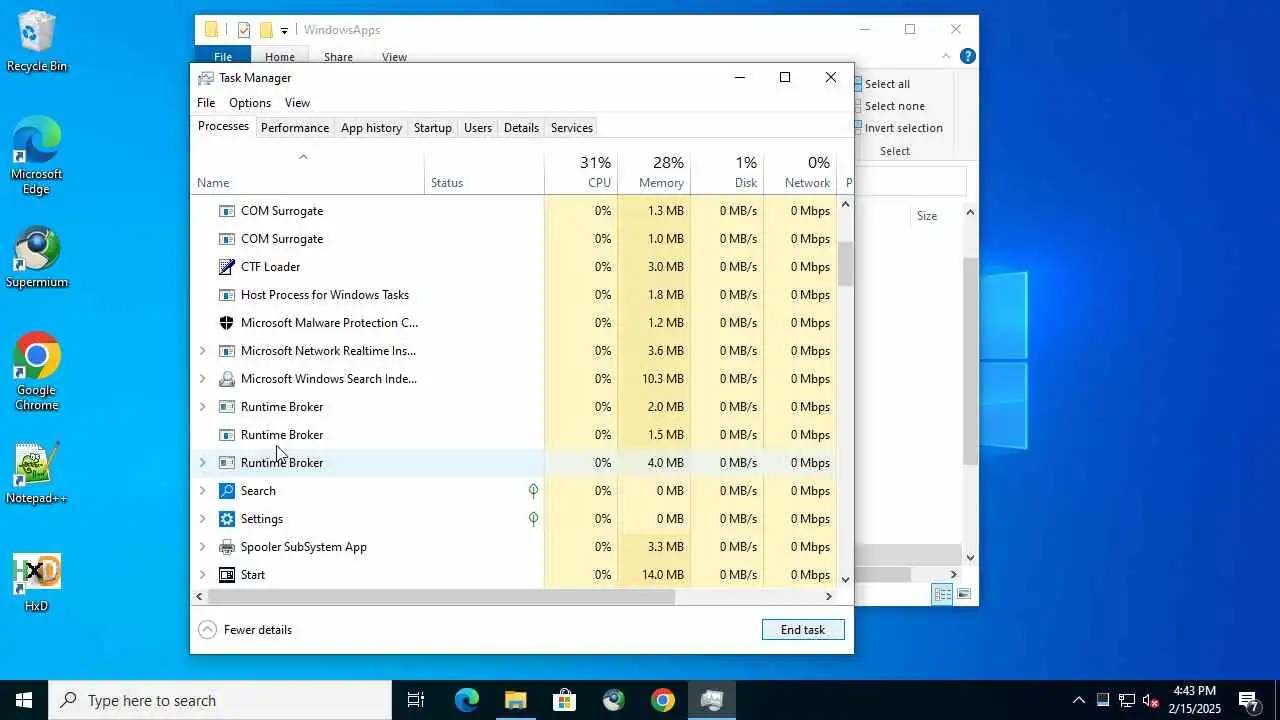Switch to the Performance tab
Screen dimensions: 1280x720
click(295, 128)
